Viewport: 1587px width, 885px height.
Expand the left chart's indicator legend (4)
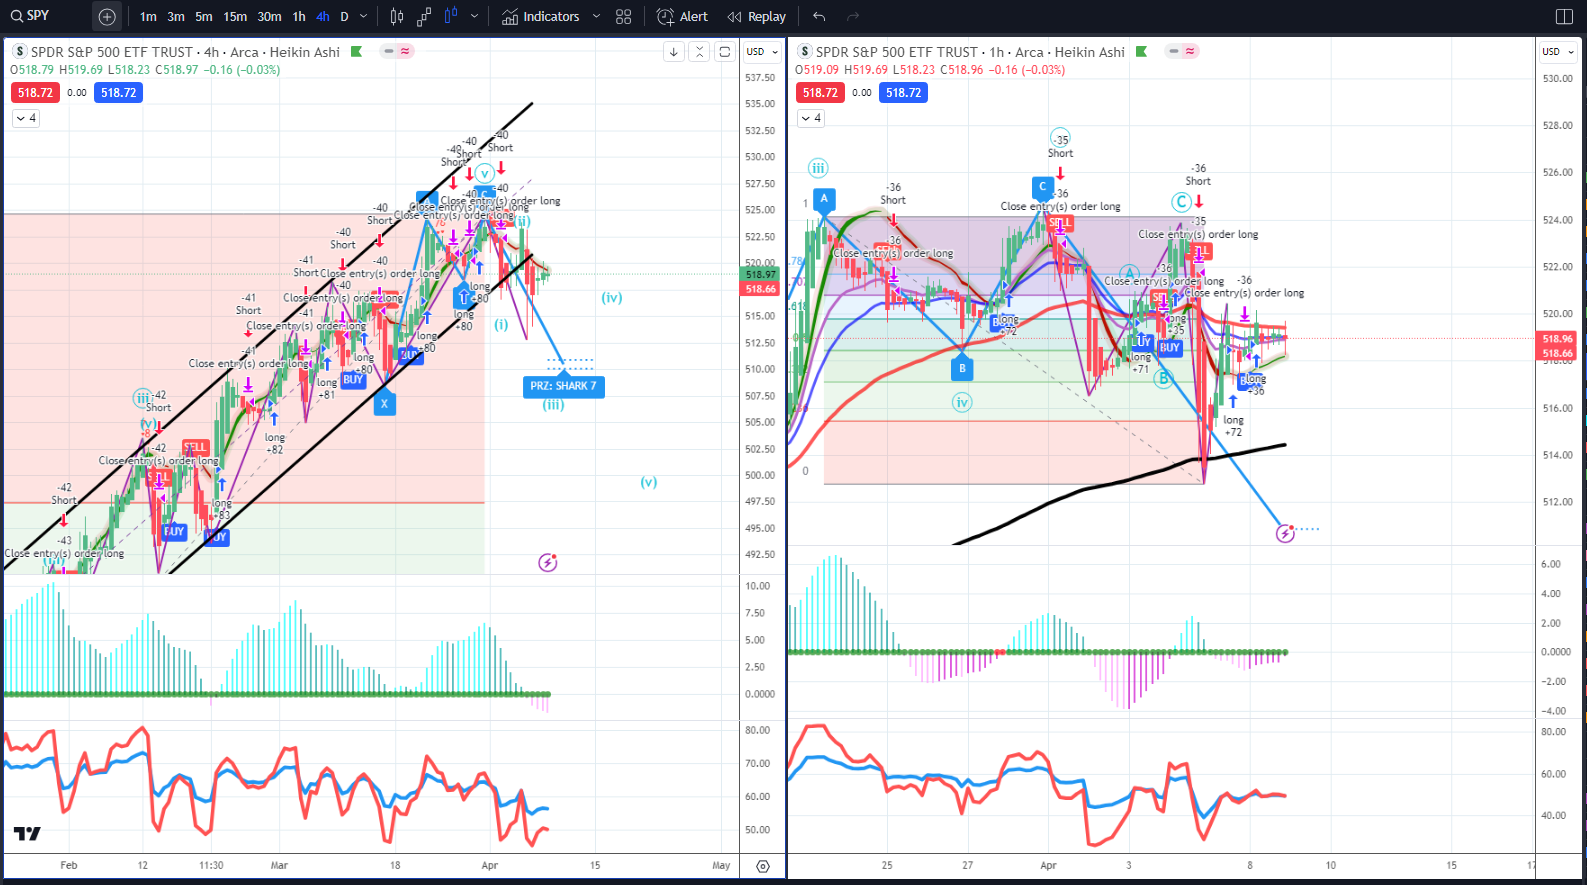click(x=26, y=118)
